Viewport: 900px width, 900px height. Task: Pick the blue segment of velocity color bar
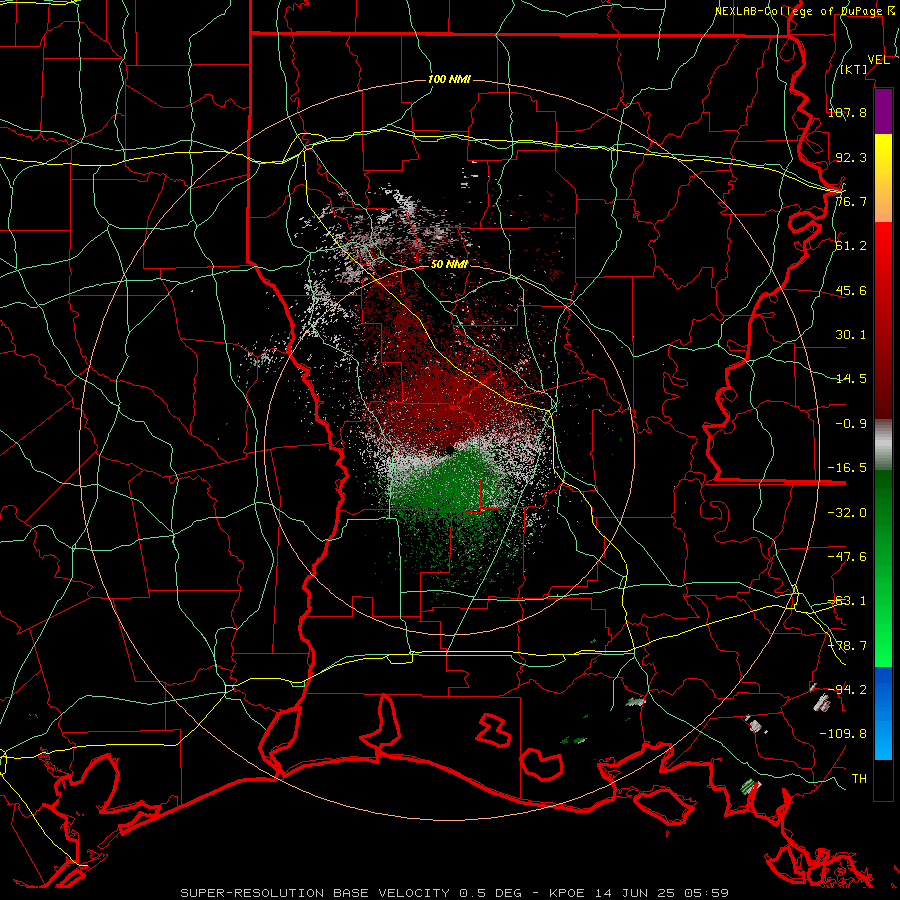[883, 713]
